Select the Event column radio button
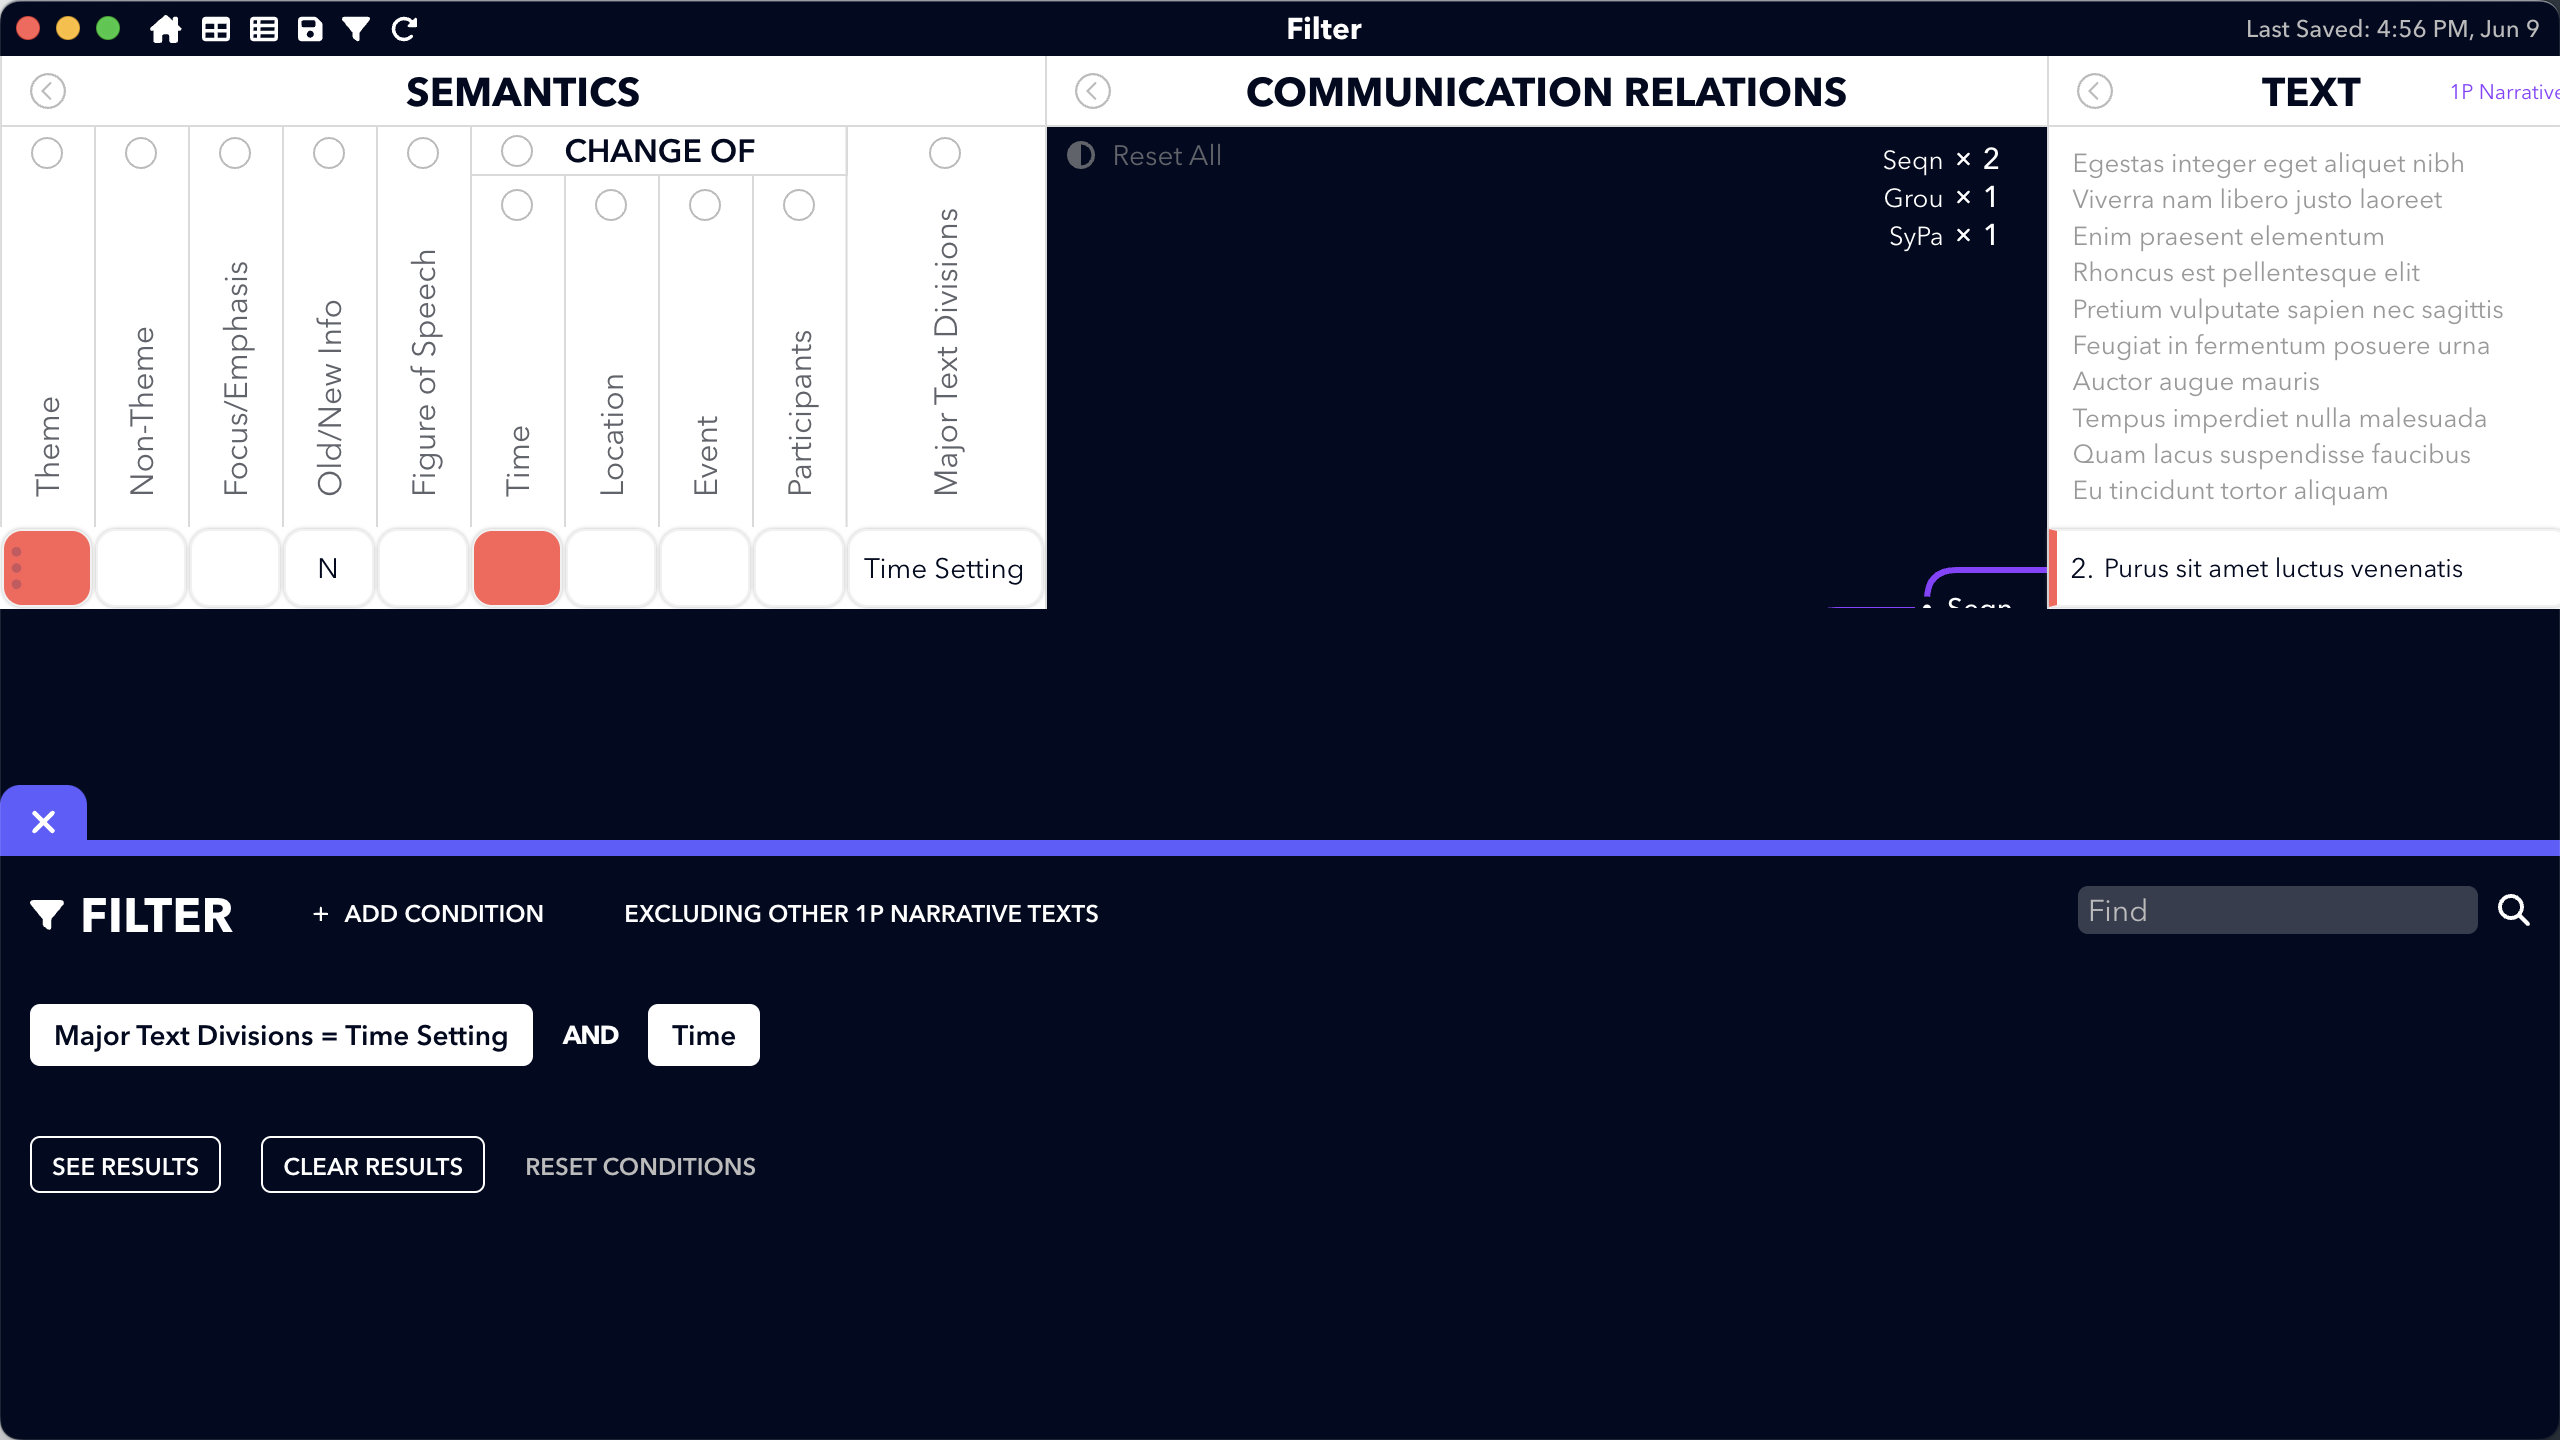This screenshot has width=2560, height=1440. click(x=705, y=205)
